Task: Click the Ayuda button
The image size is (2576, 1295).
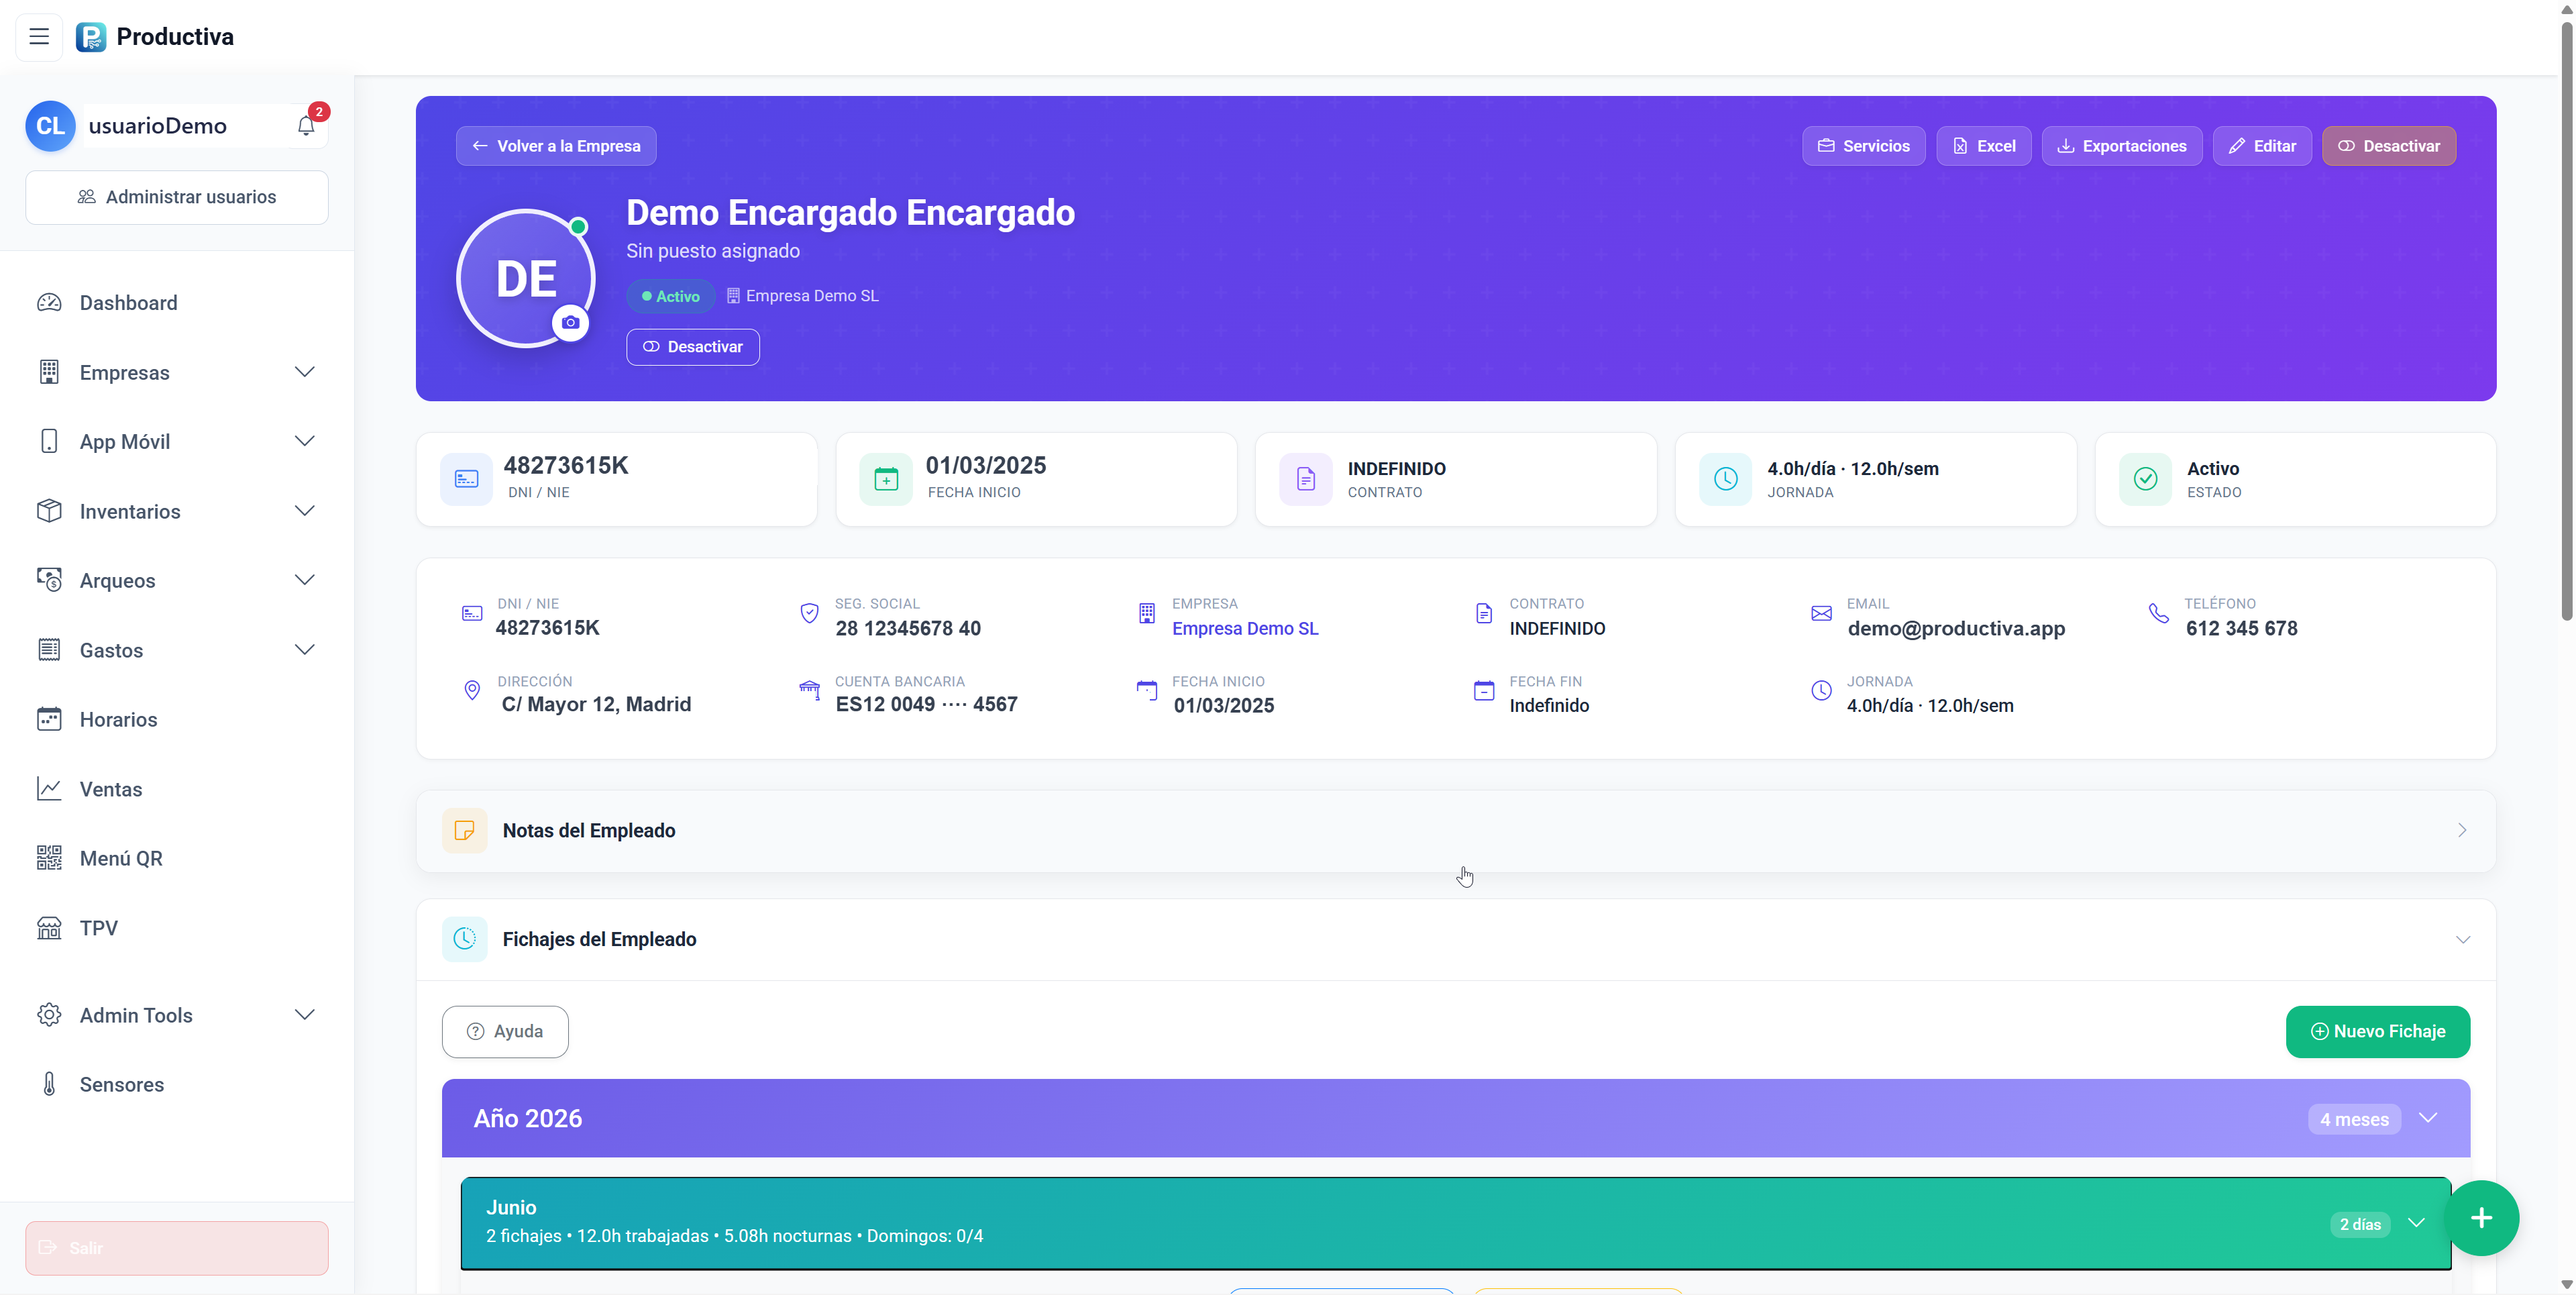Action: (x=505, y=1032)
